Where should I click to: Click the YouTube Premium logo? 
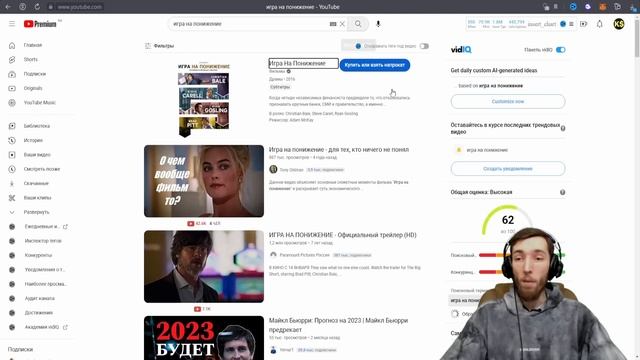(x=40, y=24)
